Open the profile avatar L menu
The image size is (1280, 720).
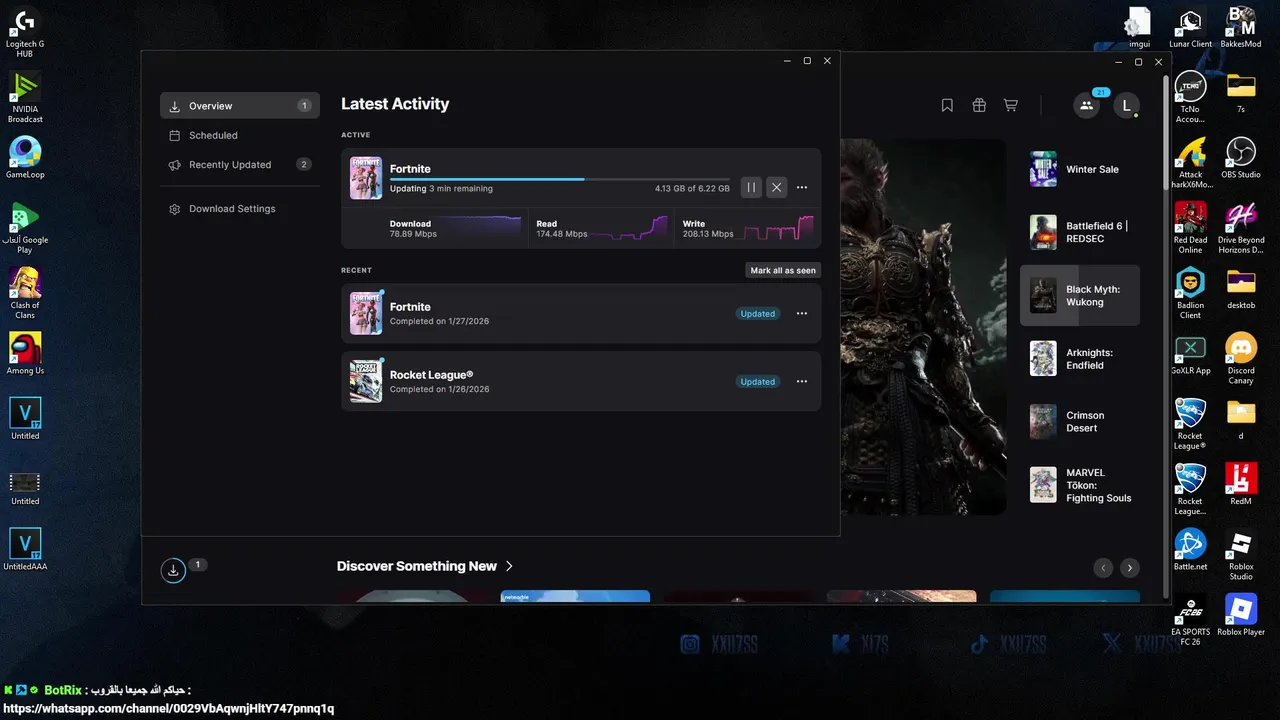click(1126, 105)
